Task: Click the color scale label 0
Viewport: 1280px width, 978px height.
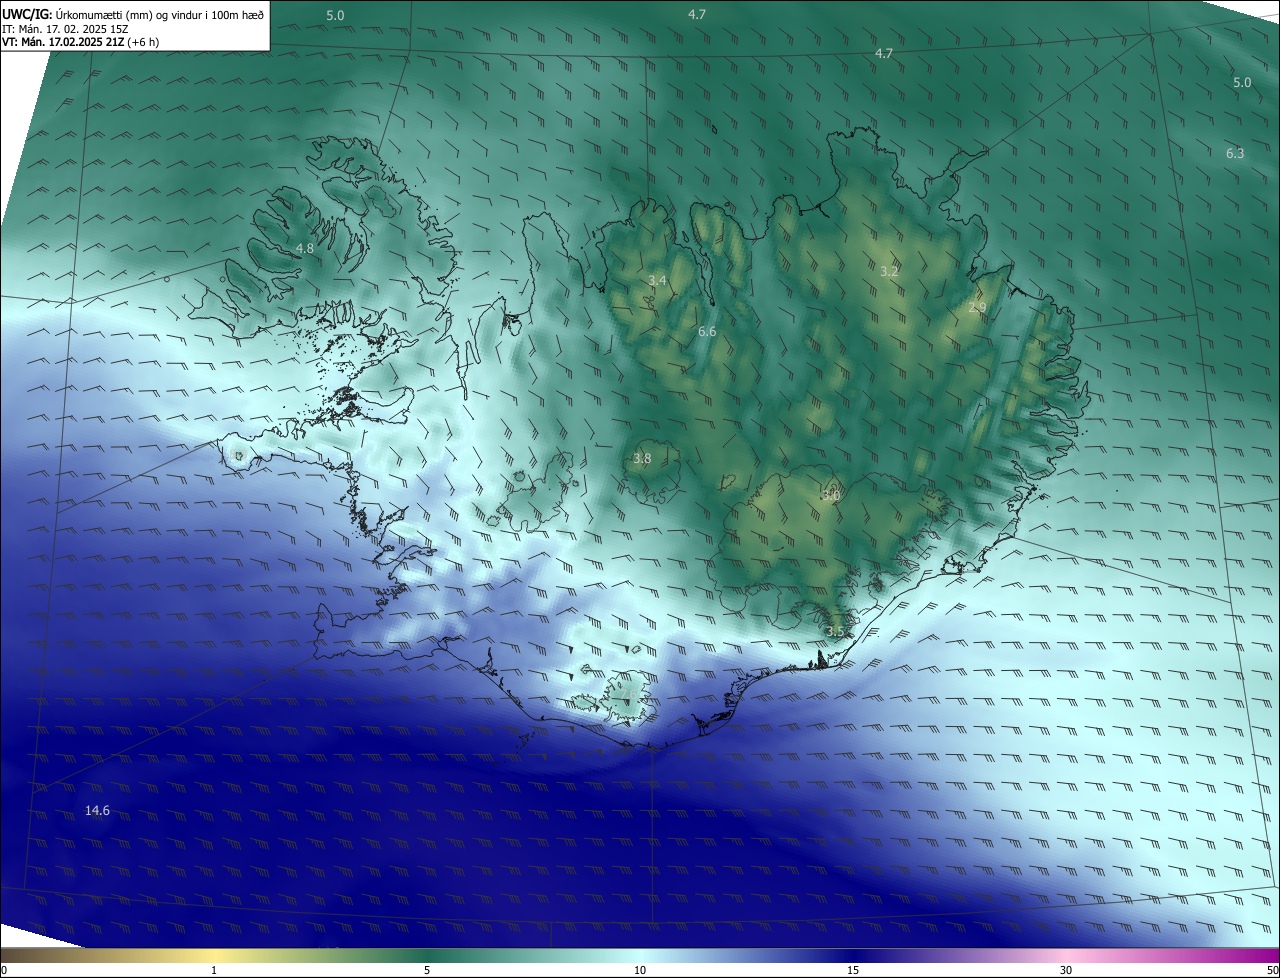Action: 4,970
